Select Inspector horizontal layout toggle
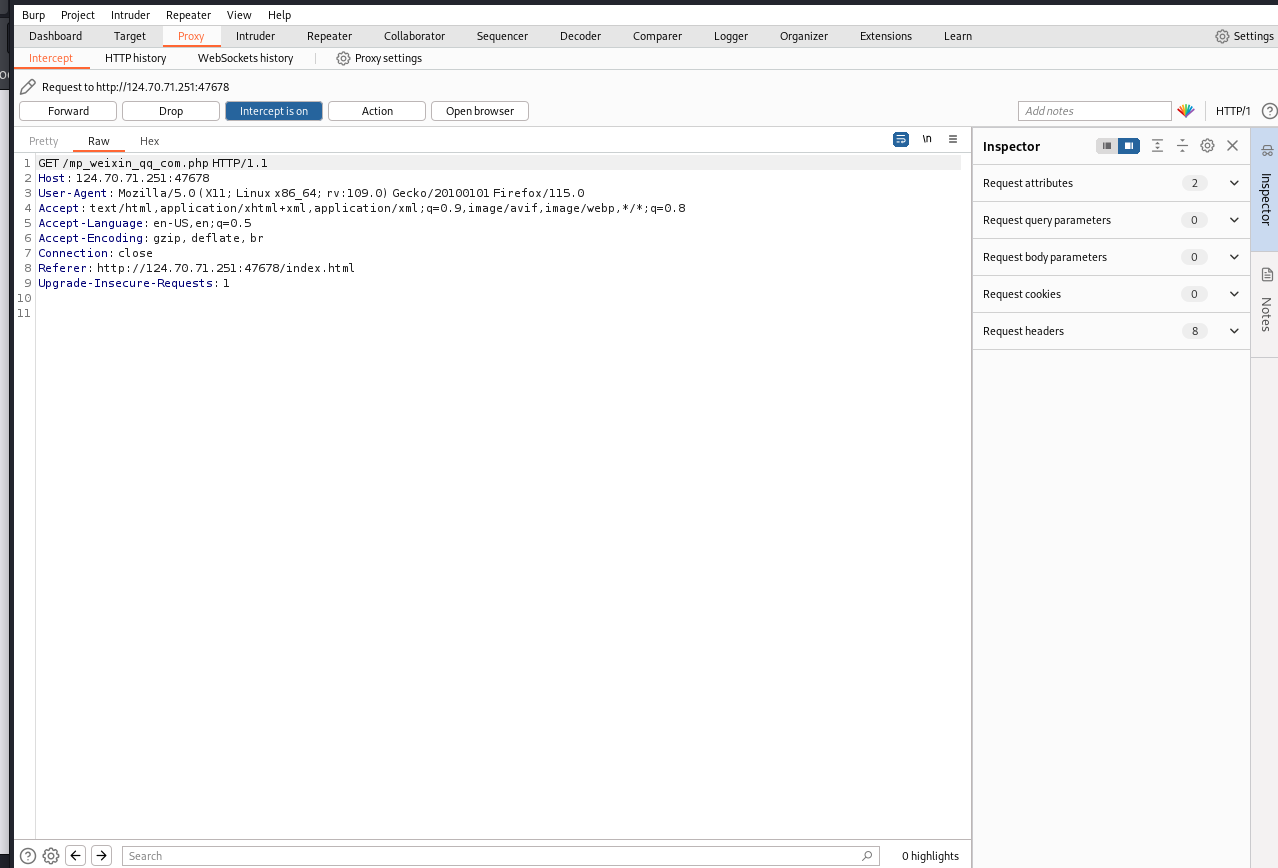The image size is (1278, 868). (x=1107, y=146)
